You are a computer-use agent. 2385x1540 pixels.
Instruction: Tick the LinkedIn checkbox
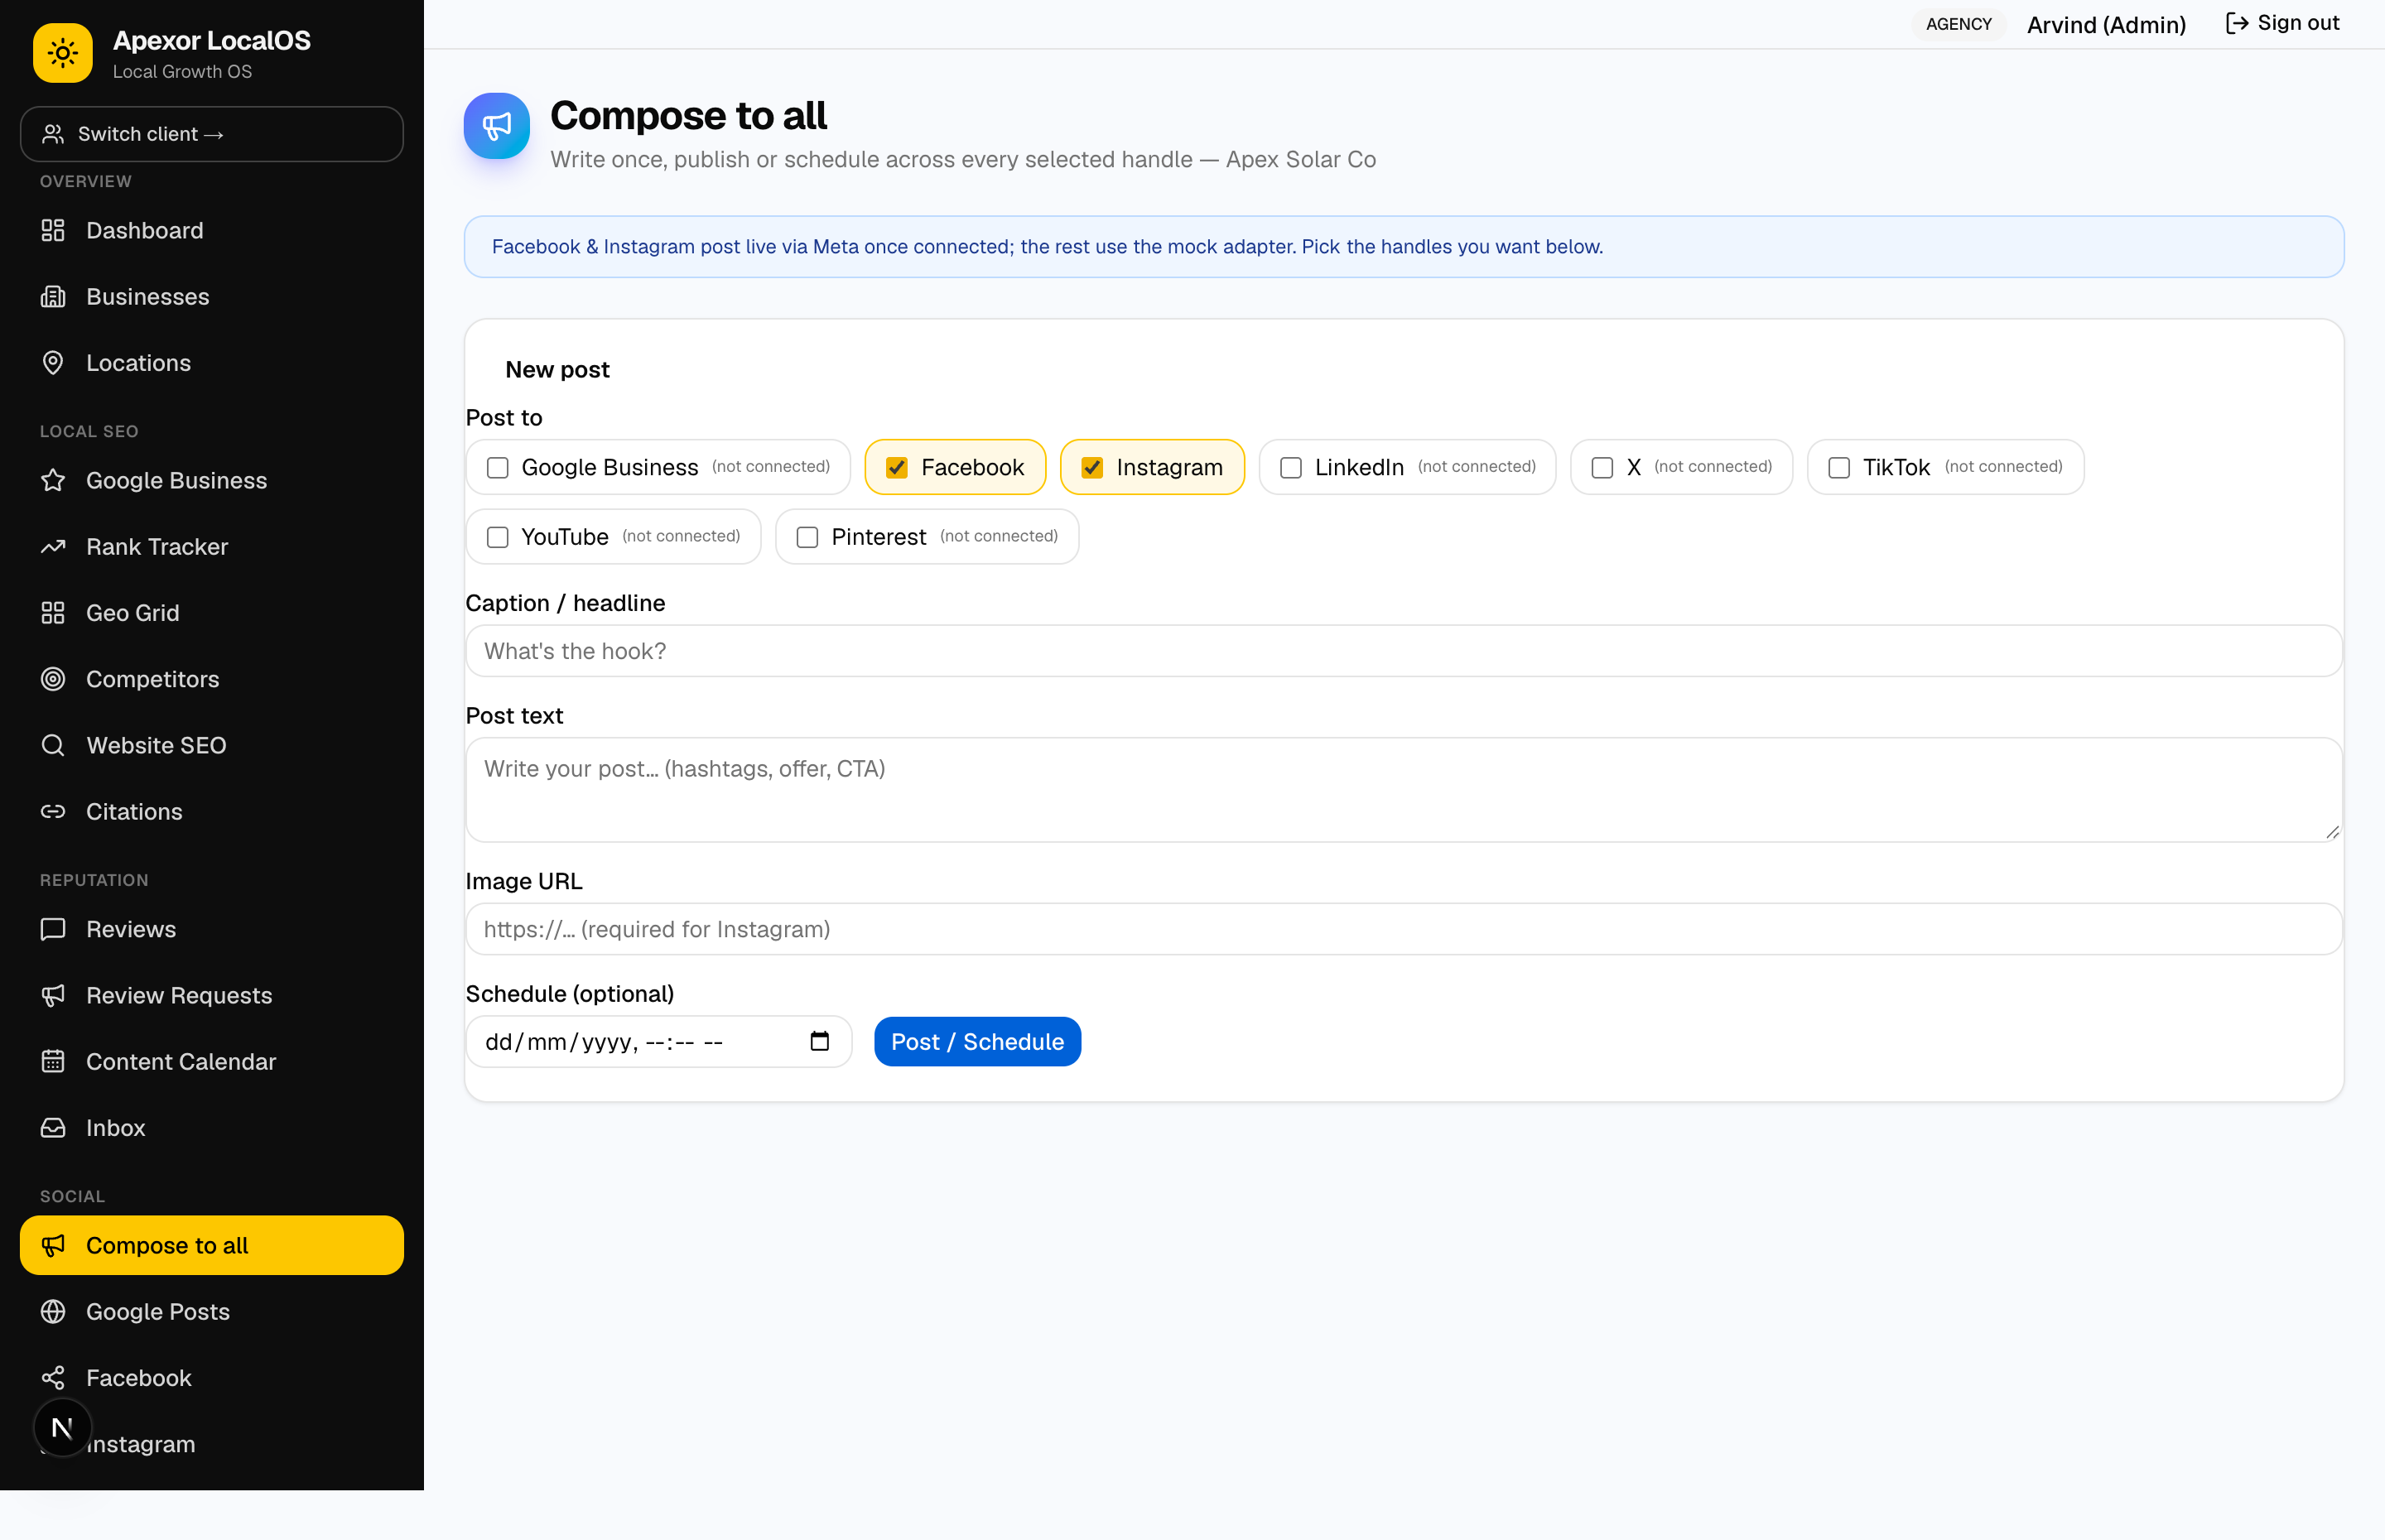pos(1291,467)
